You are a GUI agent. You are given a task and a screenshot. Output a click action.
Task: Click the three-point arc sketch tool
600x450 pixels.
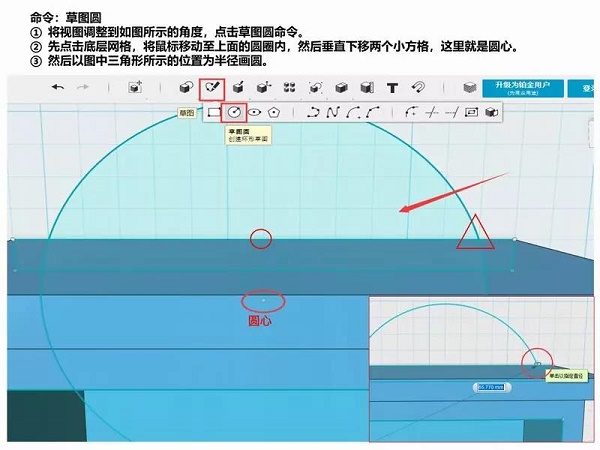tap(352, 113)
